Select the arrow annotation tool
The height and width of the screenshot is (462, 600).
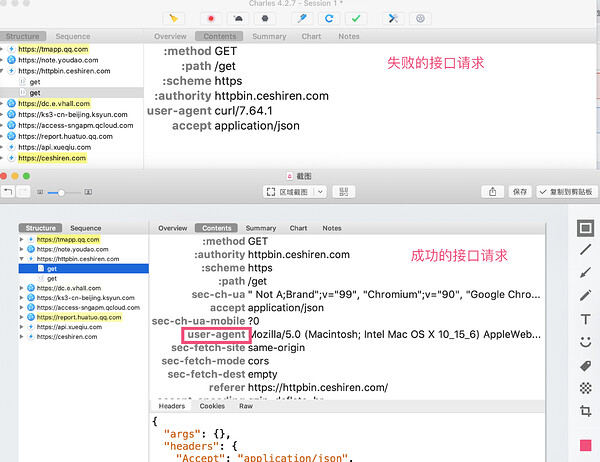(585, 273)
